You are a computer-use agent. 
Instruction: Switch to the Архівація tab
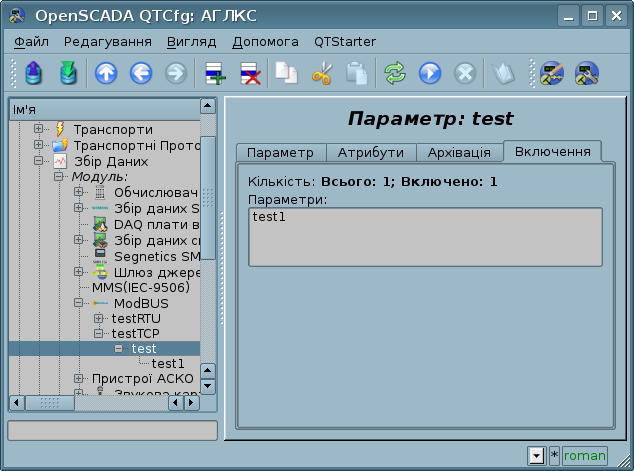tap(458, 152)
